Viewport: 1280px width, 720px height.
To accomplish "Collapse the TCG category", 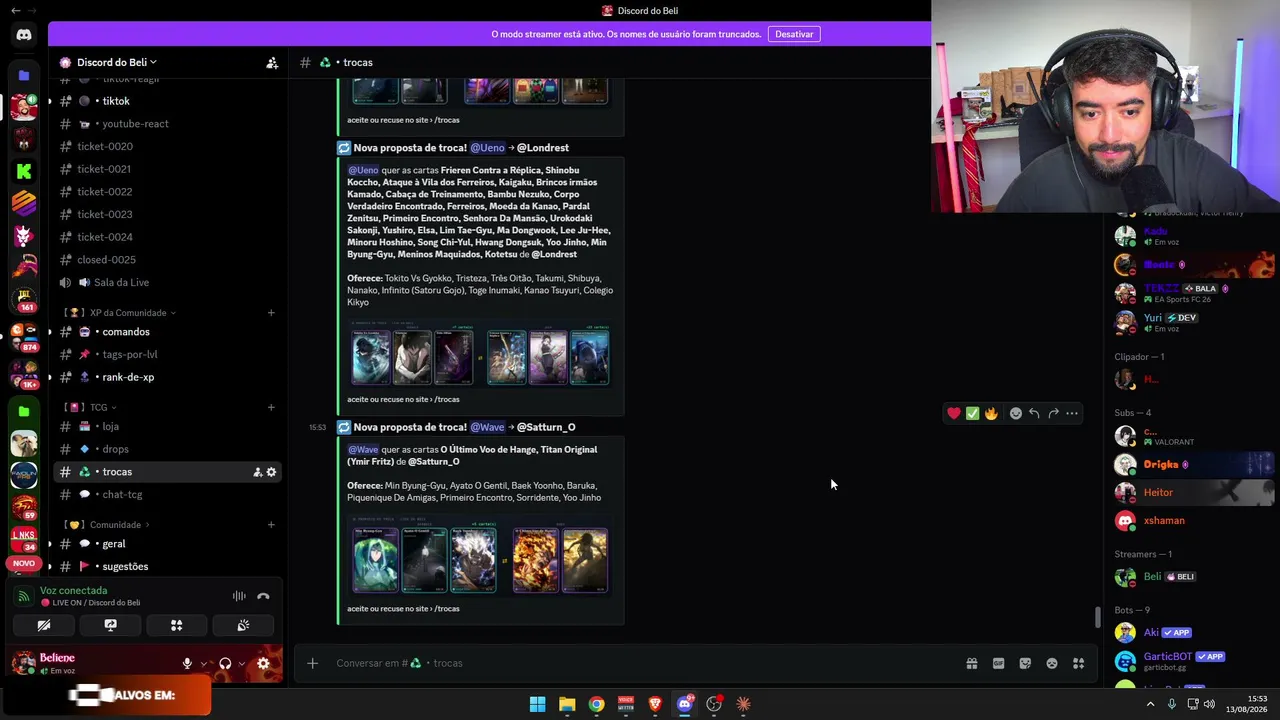I will [x=90, y=407].
